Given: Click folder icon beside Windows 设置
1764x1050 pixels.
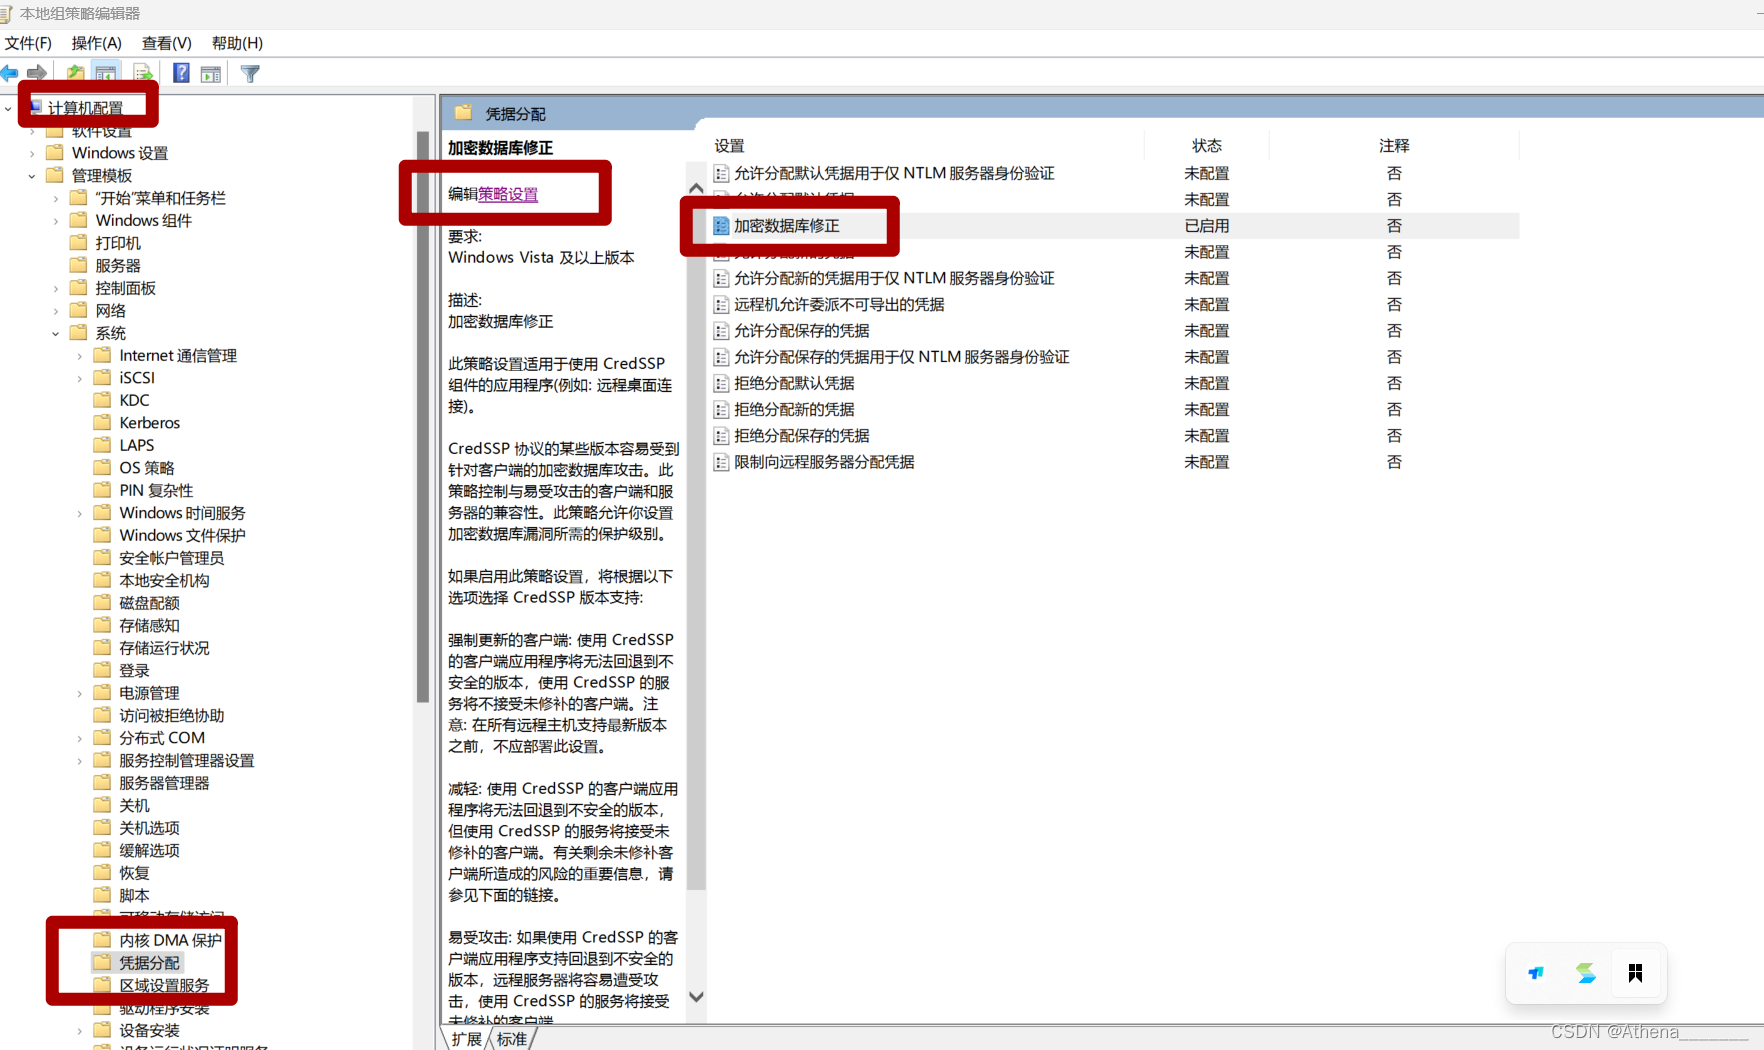Looking at the screenshot, I should point(55,152).
